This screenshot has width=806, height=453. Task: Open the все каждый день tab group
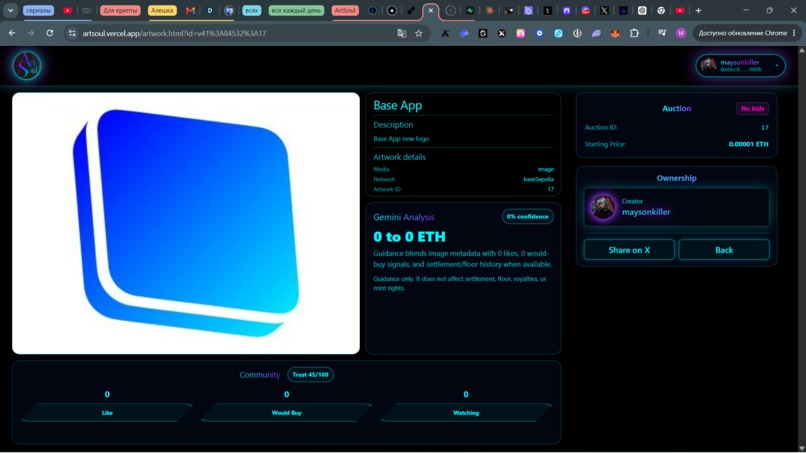click(296, 10)
